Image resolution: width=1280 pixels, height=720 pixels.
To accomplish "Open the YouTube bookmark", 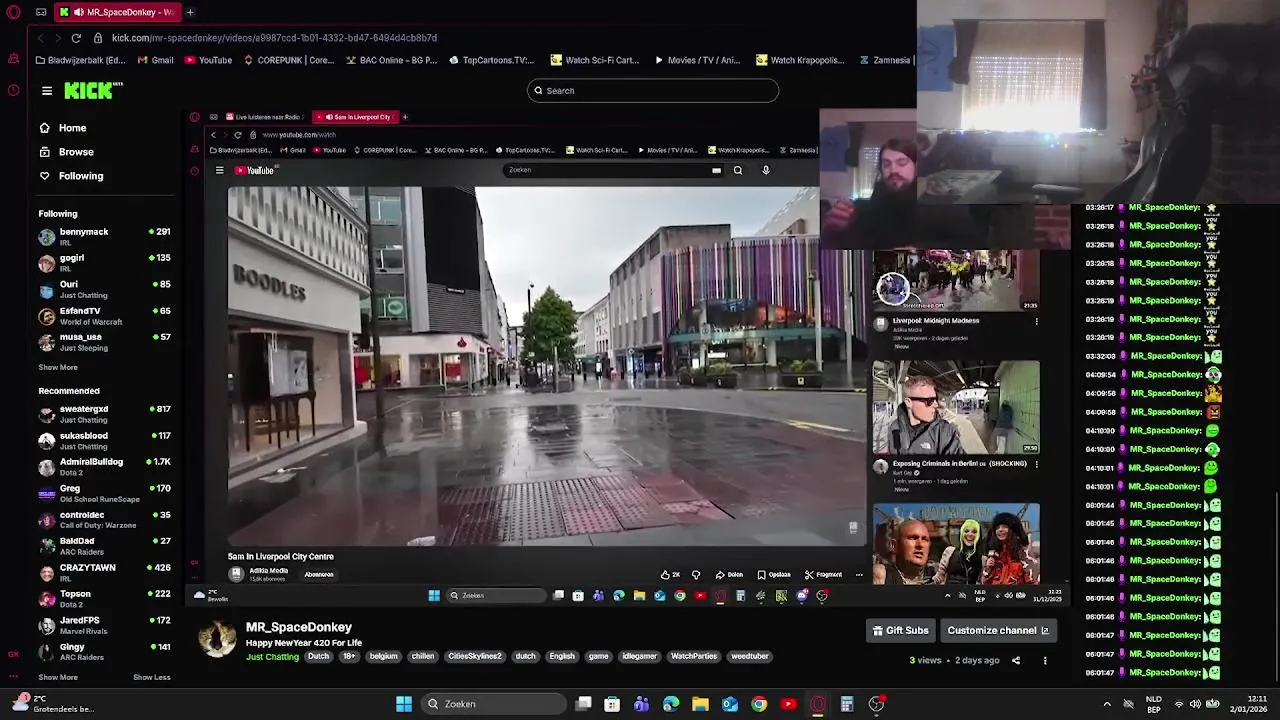I will tap(208, 60).
